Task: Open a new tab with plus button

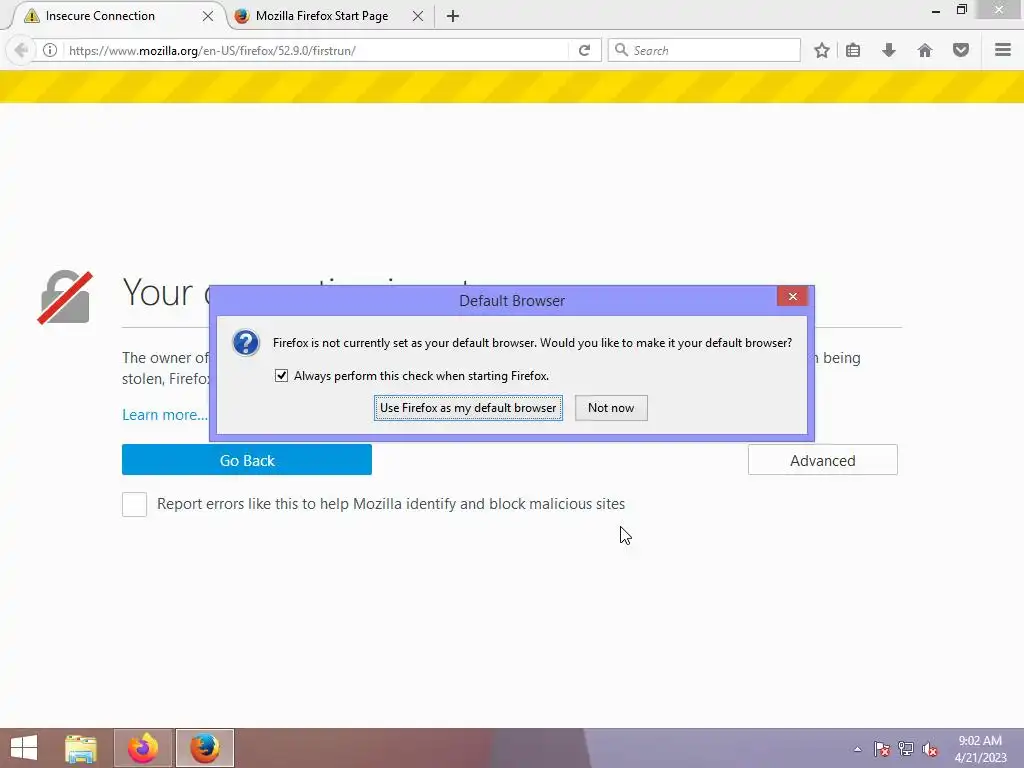Action: (x=453, y=16)
